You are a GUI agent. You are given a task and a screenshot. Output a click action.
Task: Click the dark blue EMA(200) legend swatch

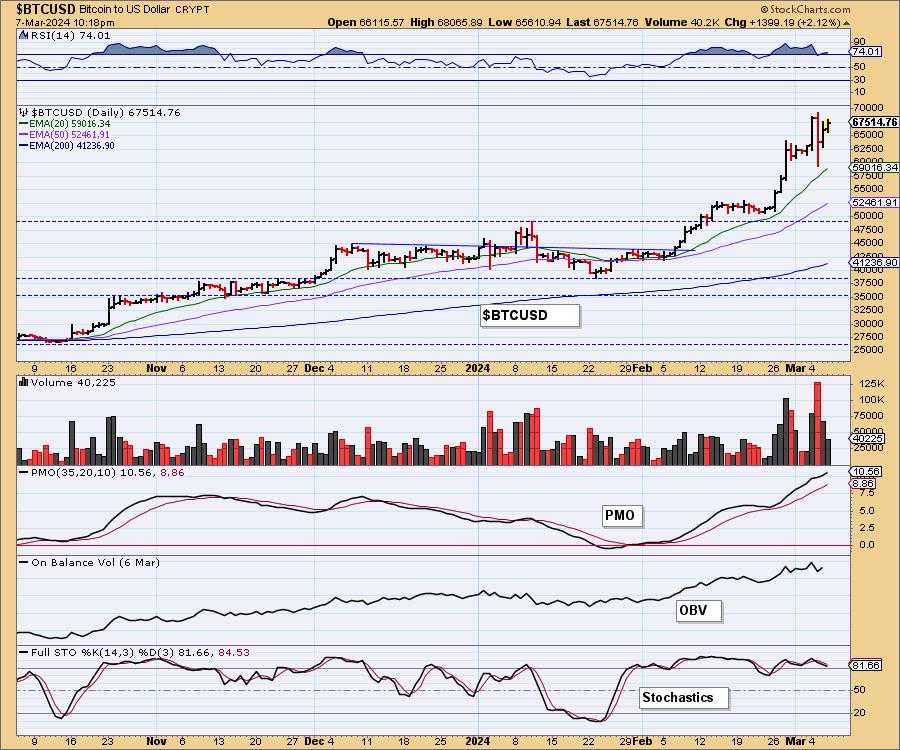pos(23,146)
